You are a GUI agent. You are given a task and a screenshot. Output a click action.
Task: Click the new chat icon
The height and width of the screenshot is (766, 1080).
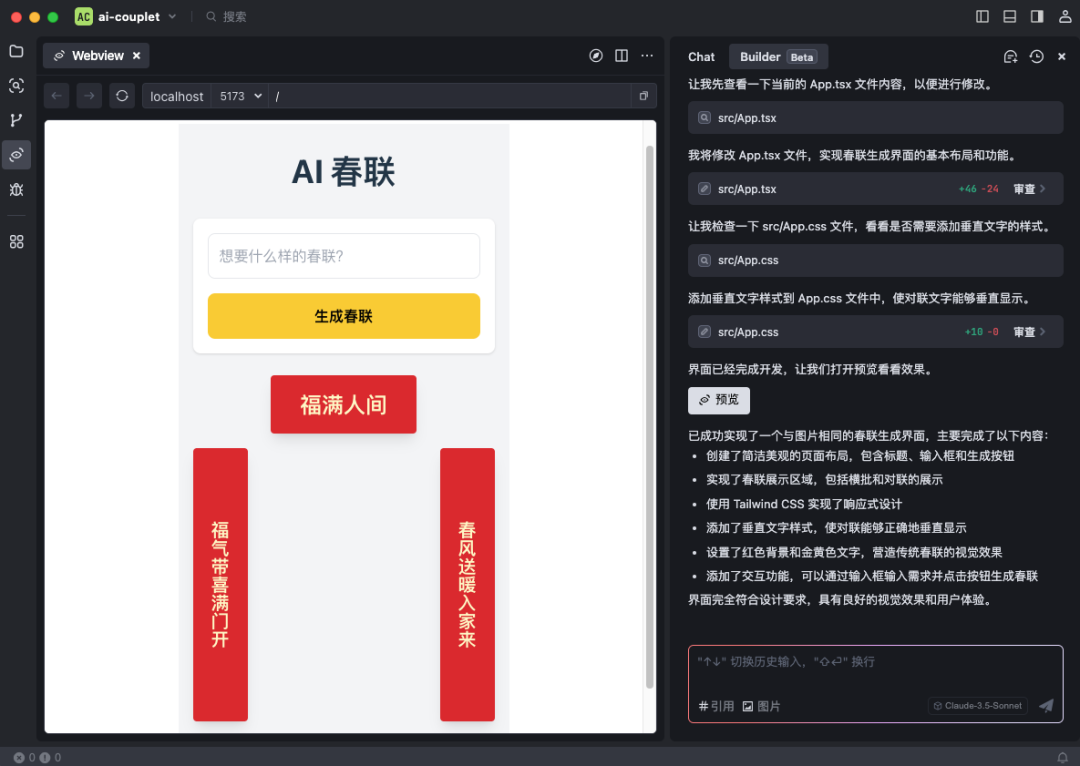pyautogui.click(x=1010, y=57)
